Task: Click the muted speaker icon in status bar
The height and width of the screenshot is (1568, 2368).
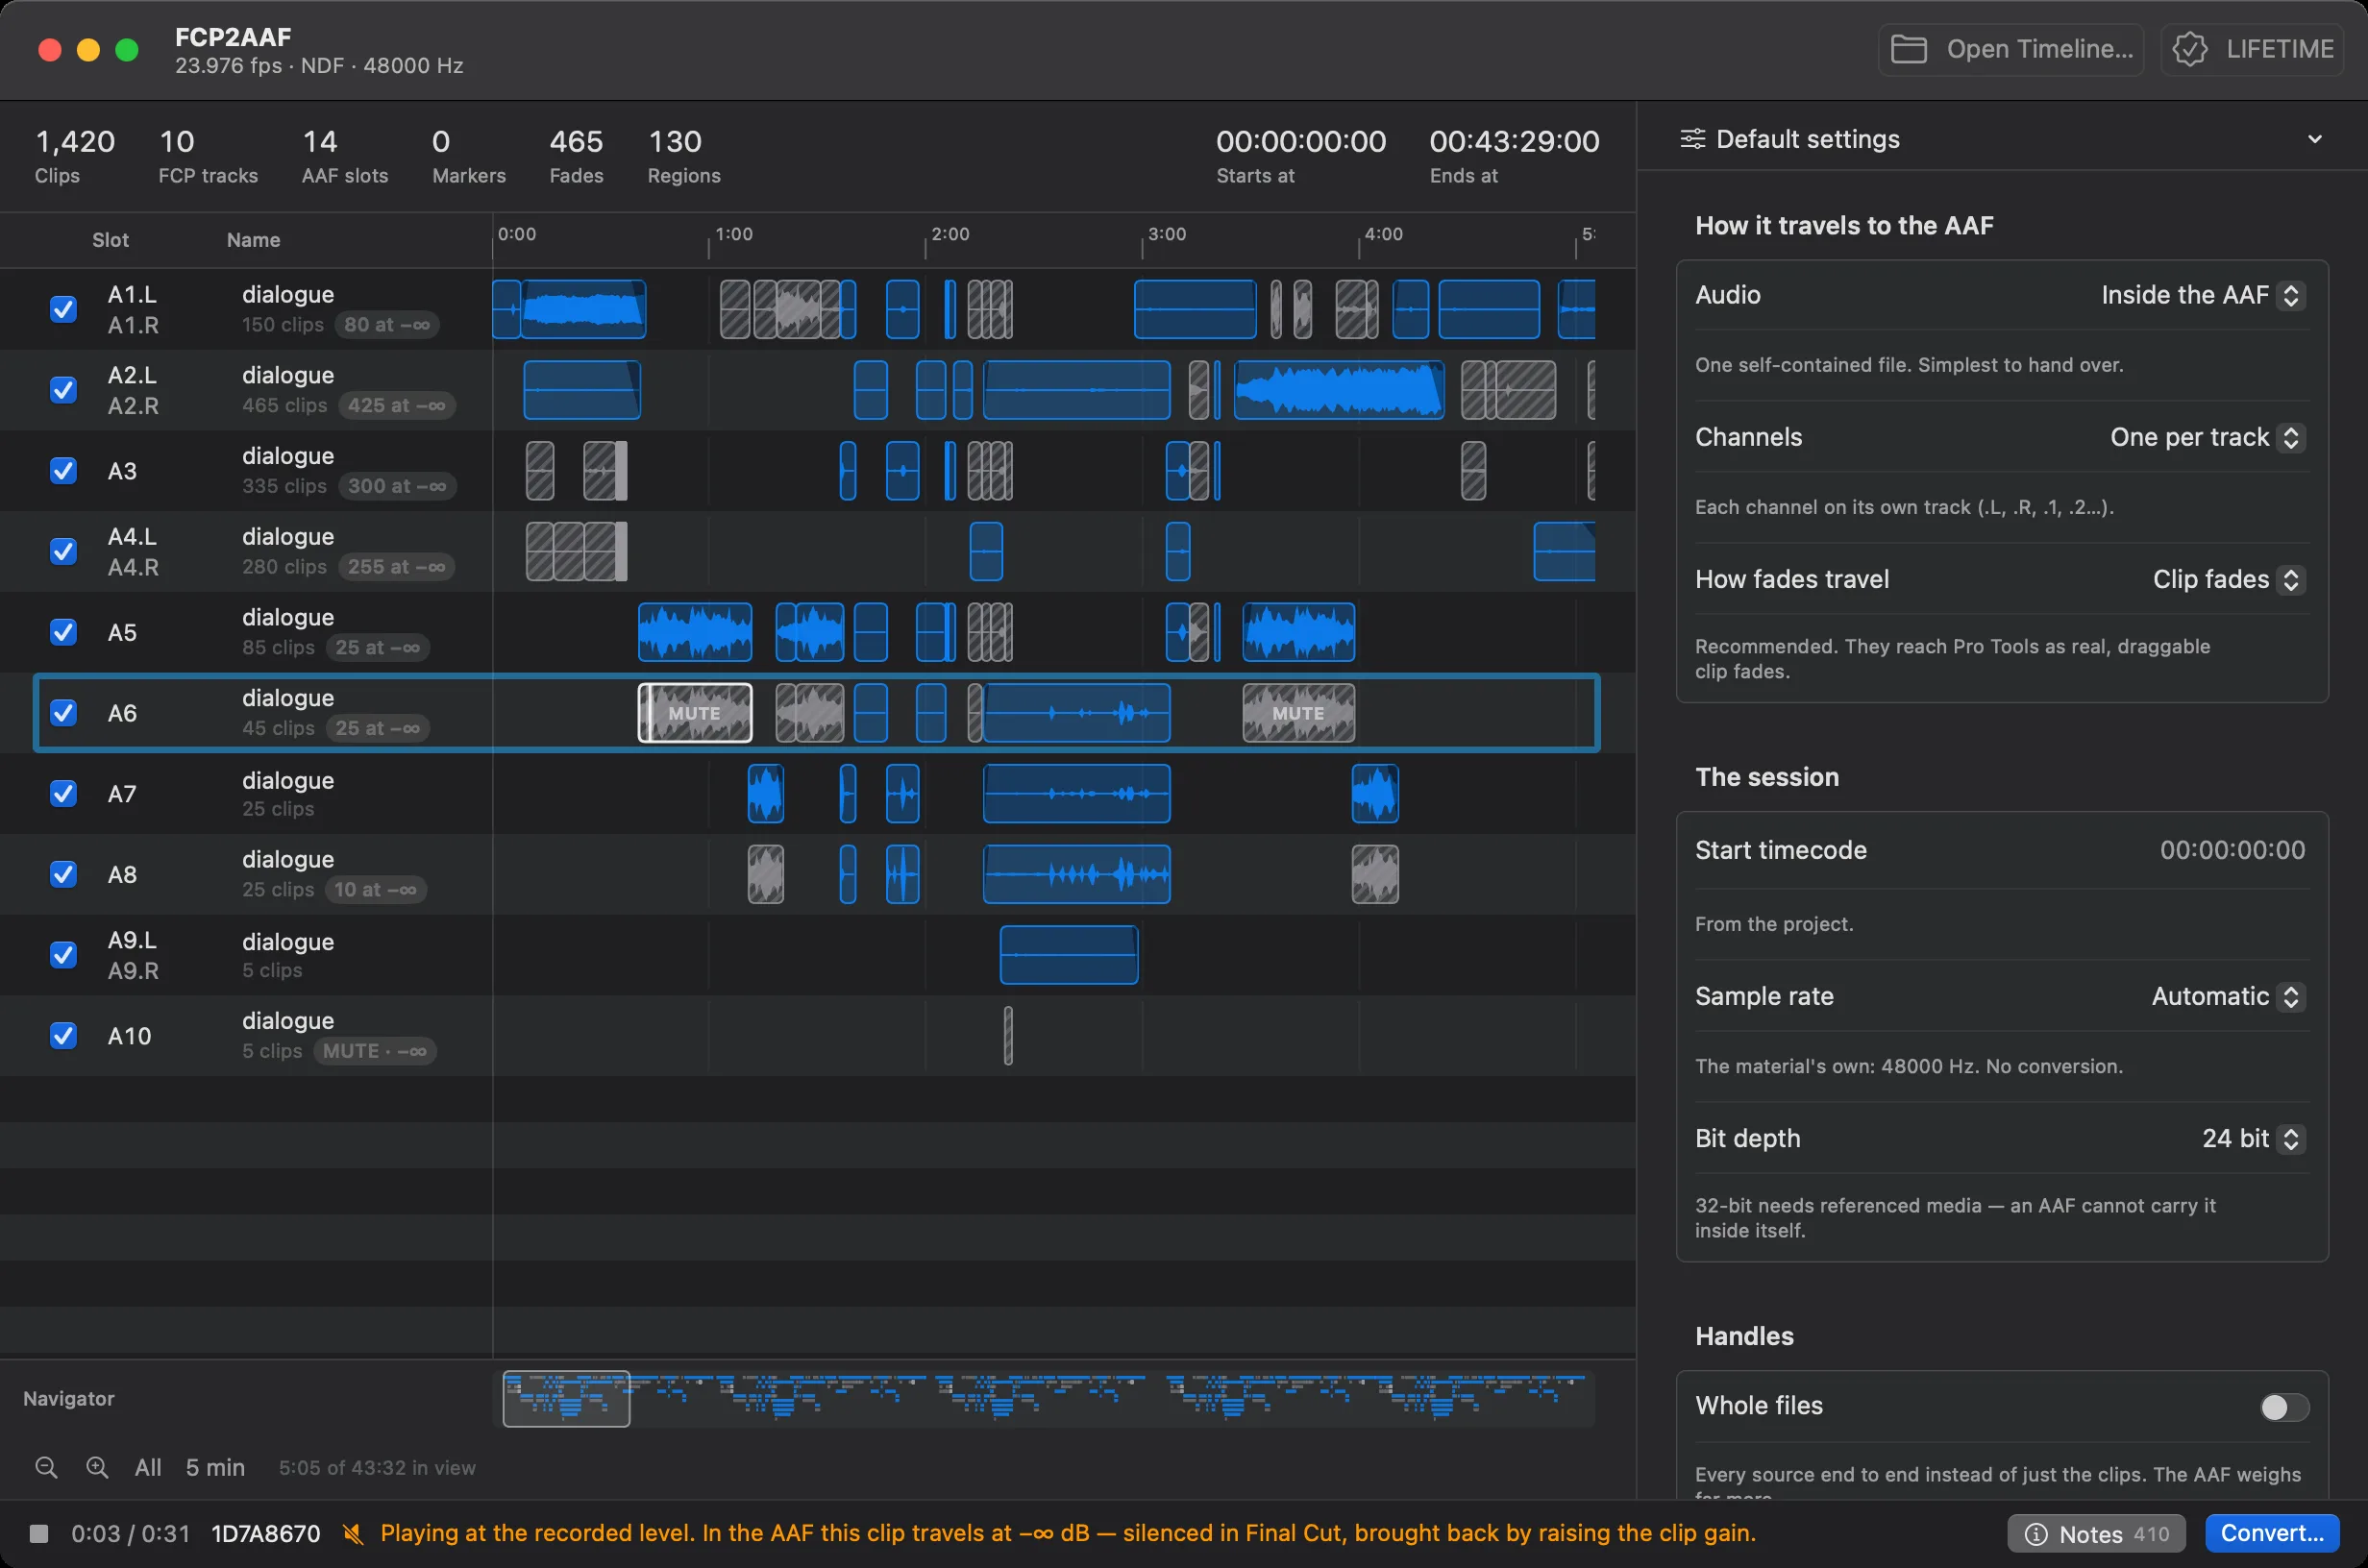Action: 353,1533
